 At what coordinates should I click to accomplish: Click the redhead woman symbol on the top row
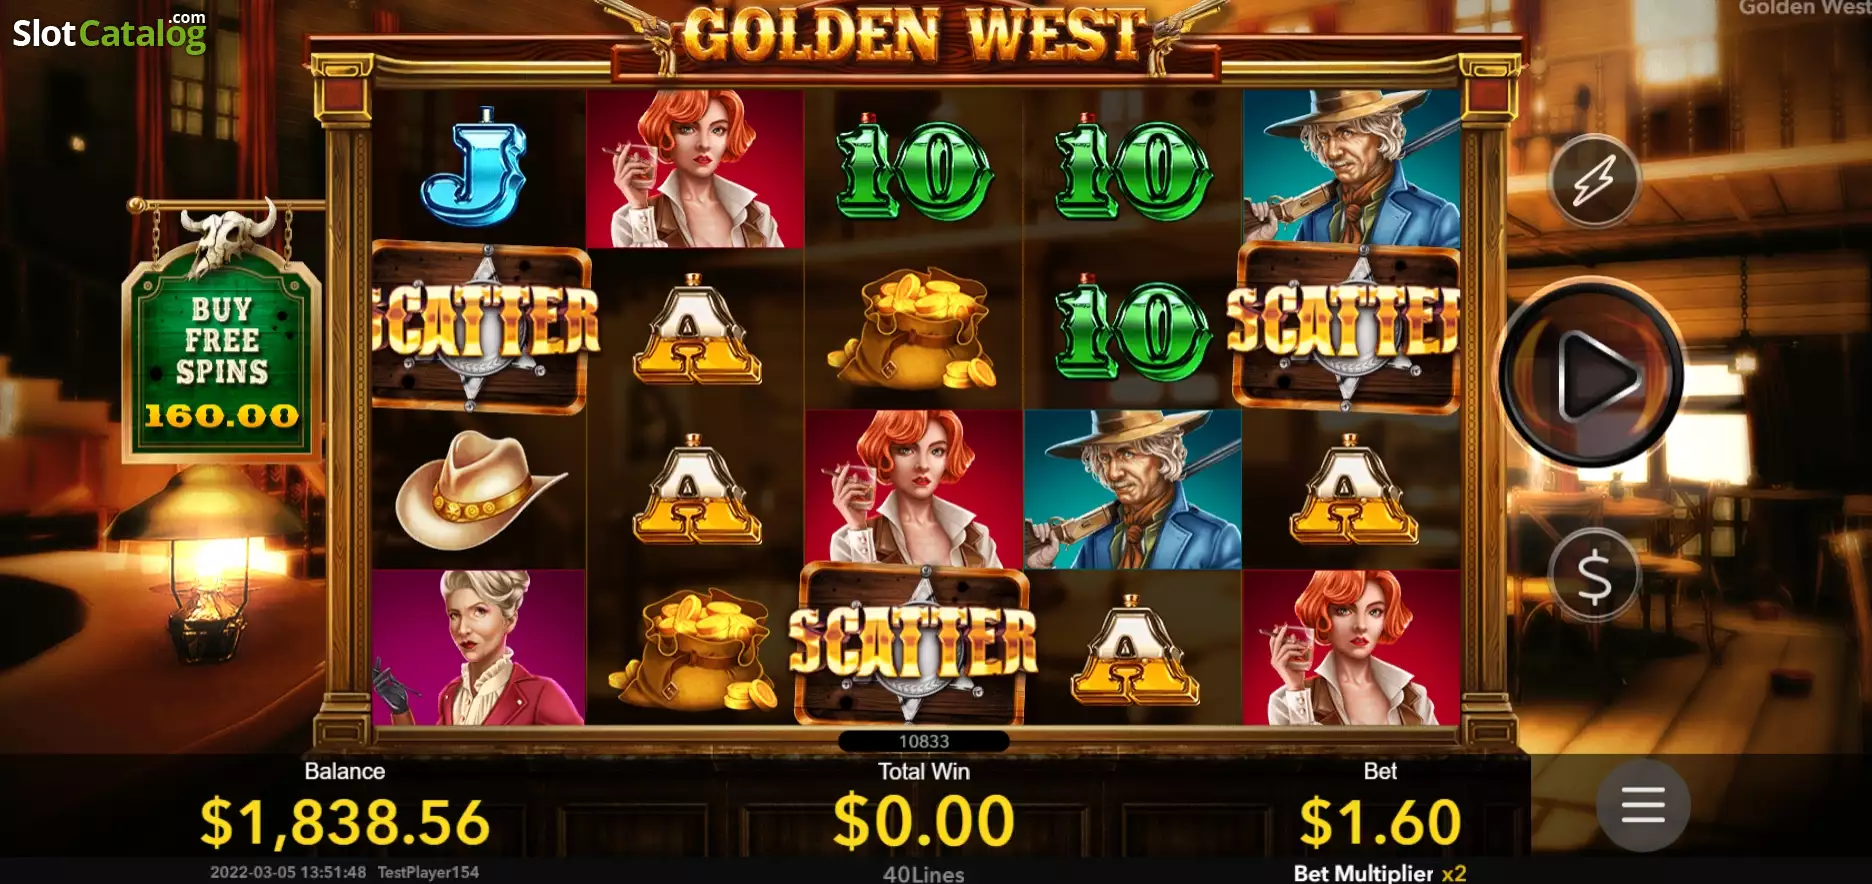(695, 169)
